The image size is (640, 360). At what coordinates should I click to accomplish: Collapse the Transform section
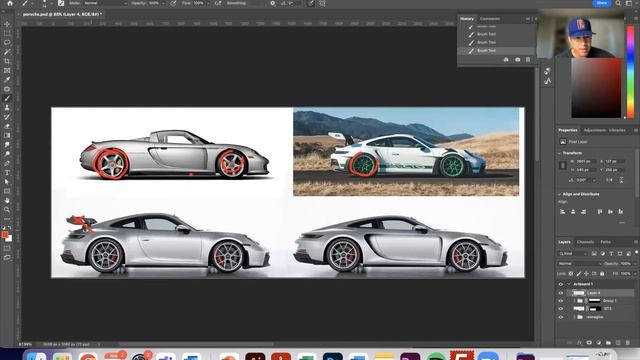tap(560, 153)
